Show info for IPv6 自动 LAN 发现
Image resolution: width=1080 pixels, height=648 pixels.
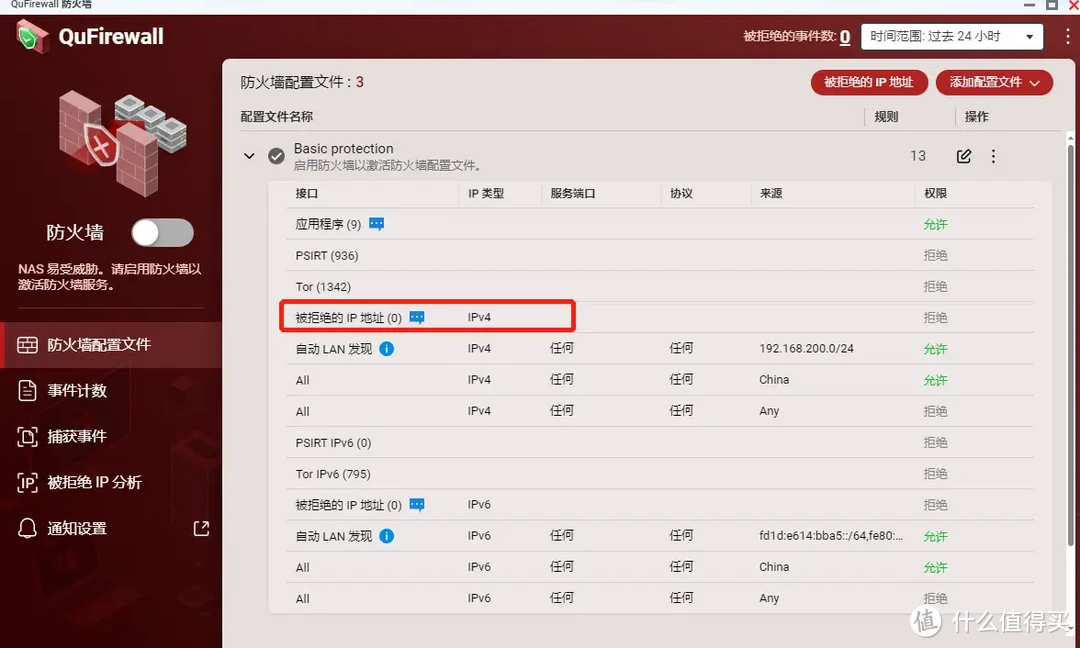[x=387, y=536]
